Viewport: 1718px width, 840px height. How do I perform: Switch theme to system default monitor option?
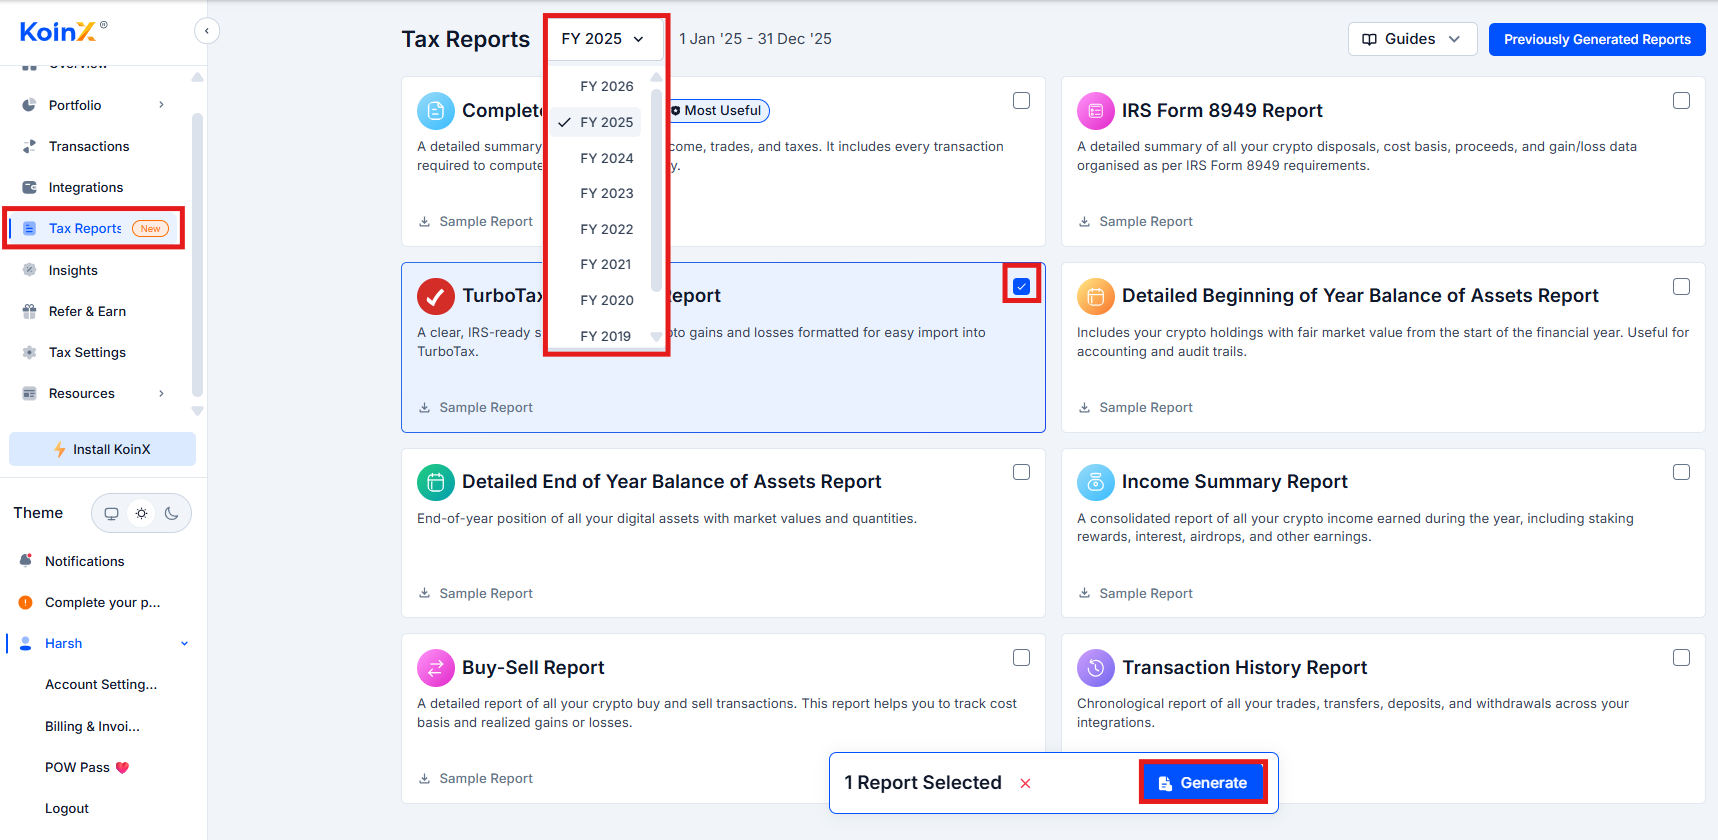point(111,513)
